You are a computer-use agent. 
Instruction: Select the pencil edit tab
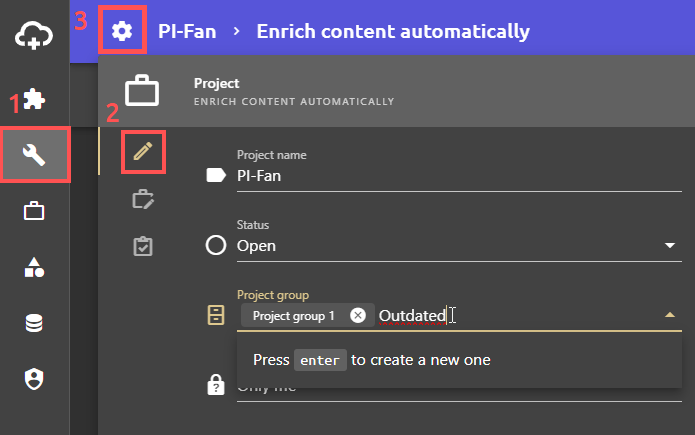click(x=143, y=152)
